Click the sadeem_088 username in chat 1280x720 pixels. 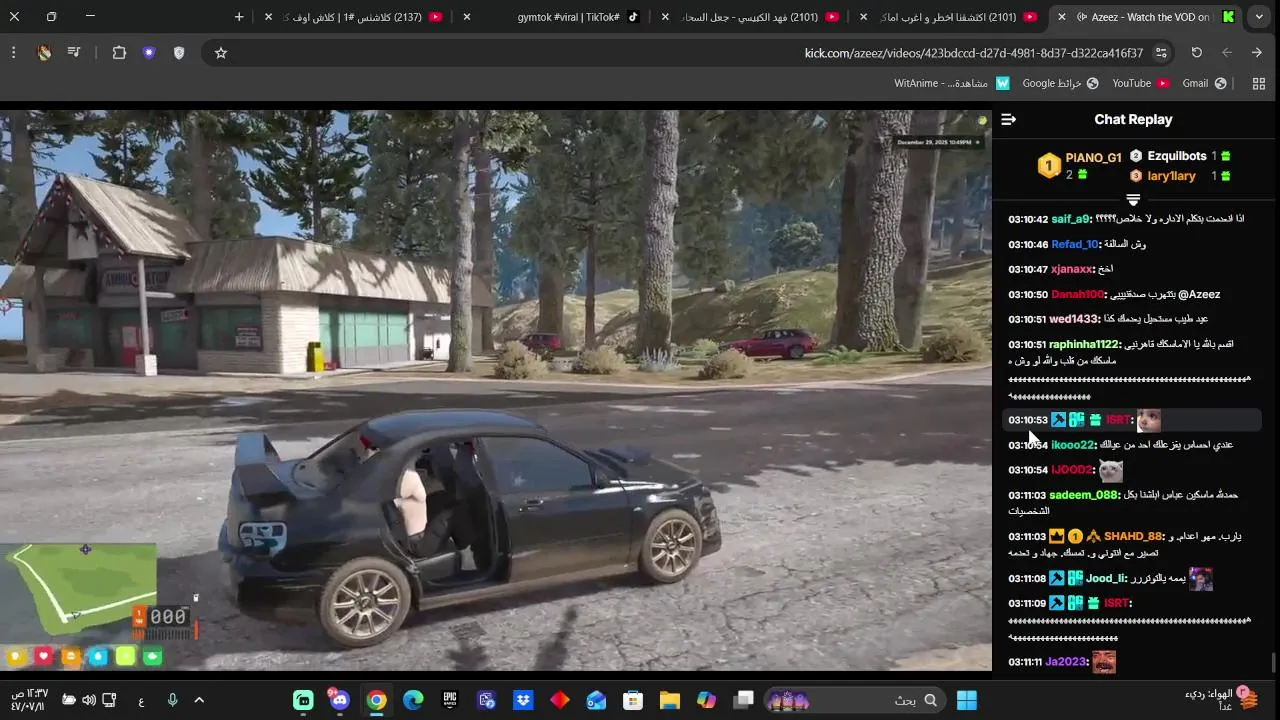pos(1083,495)
